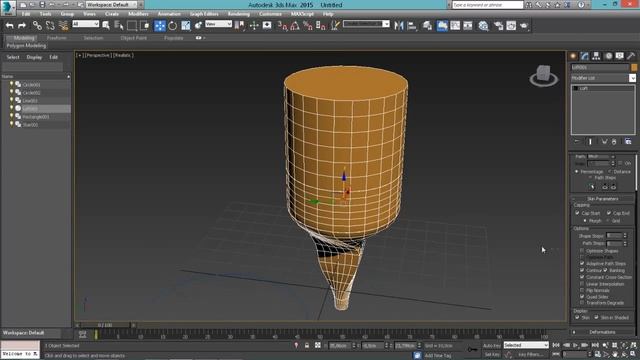Screen dimensions: 640x360
Task: Open the Hierarchy command panel tab
Action: coord(596,56)
